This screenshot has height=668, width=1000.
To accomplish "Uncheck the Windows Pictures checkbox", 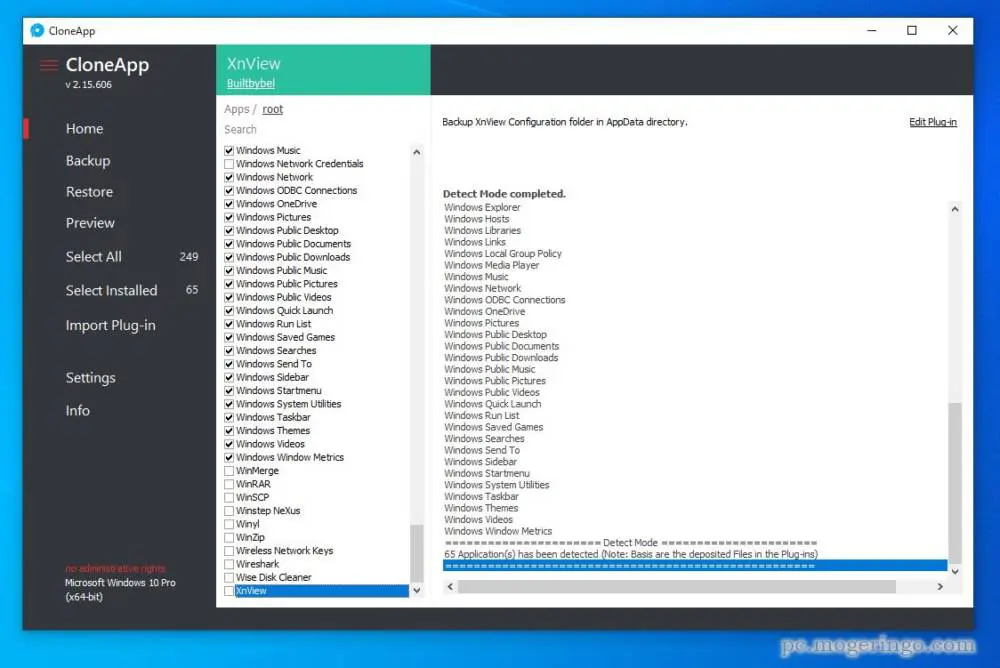I will (229, 218).
